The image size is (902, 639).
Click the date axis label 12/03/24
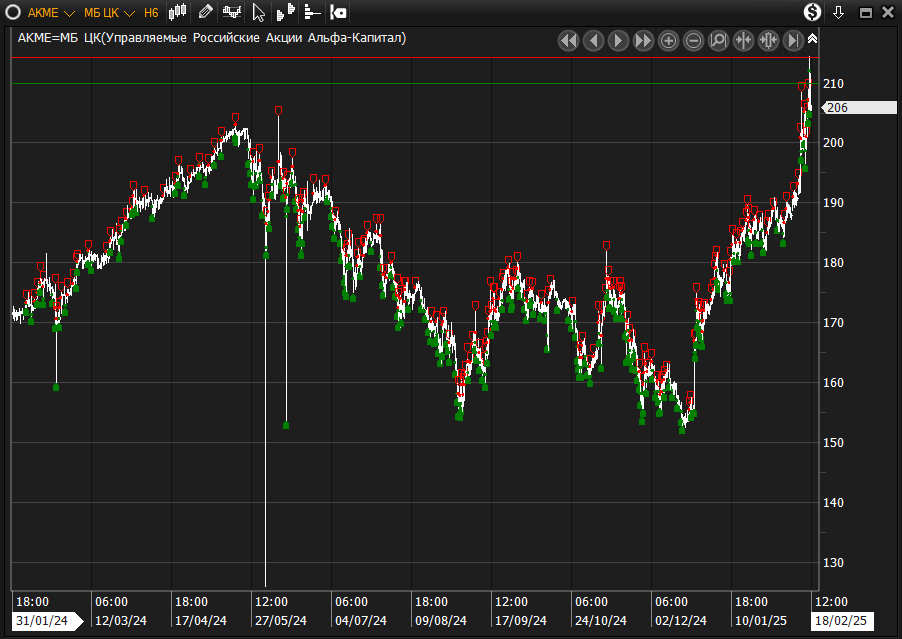pyautogui.click(x=121, y=621)
